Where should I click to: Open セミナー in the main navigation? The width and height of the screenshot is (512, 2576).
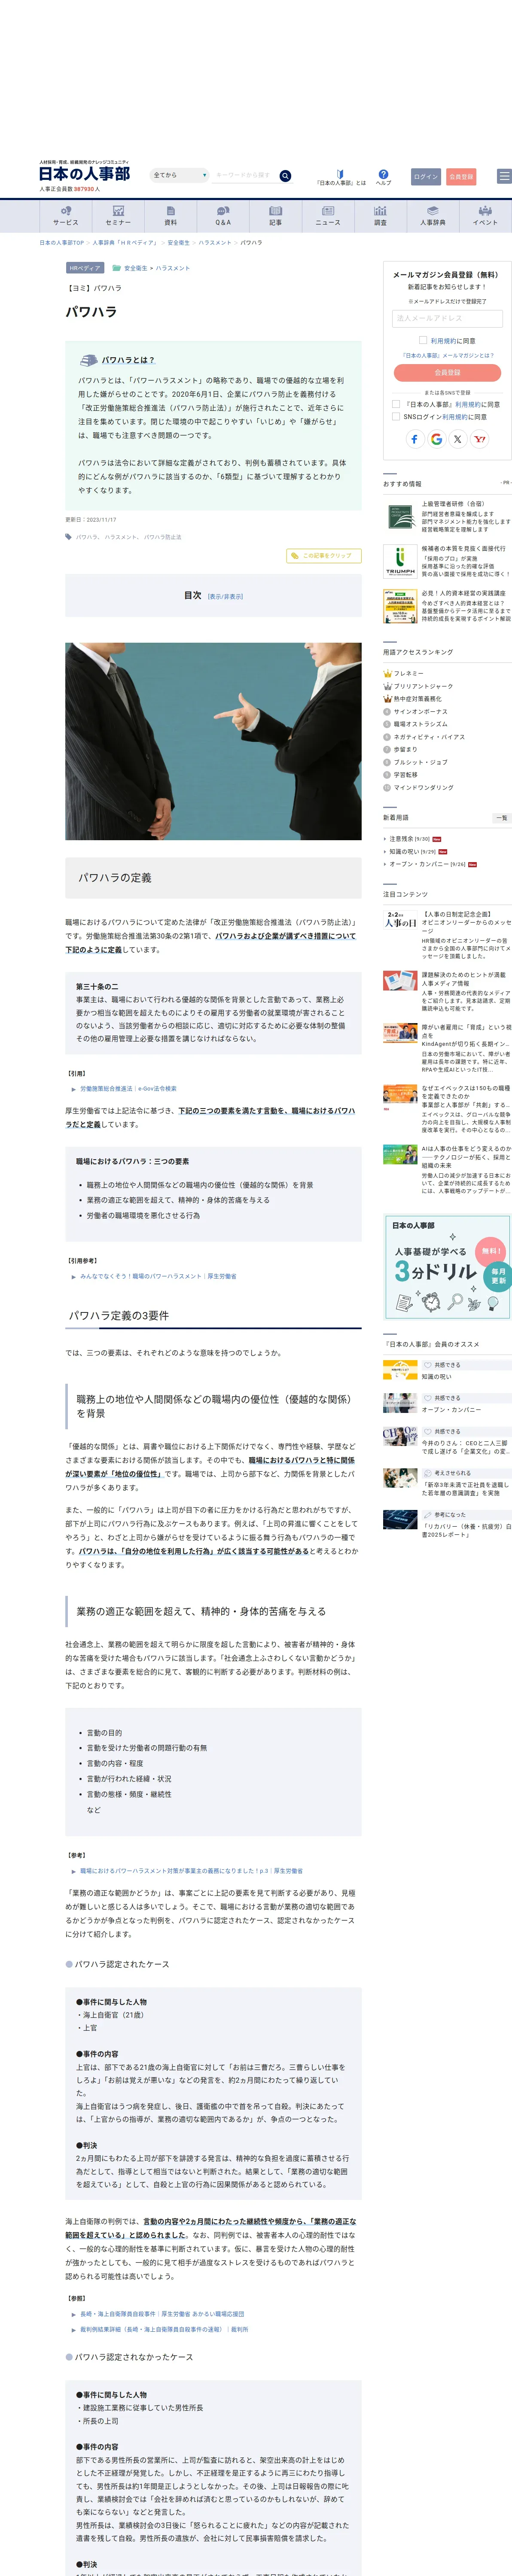(118, 216)
